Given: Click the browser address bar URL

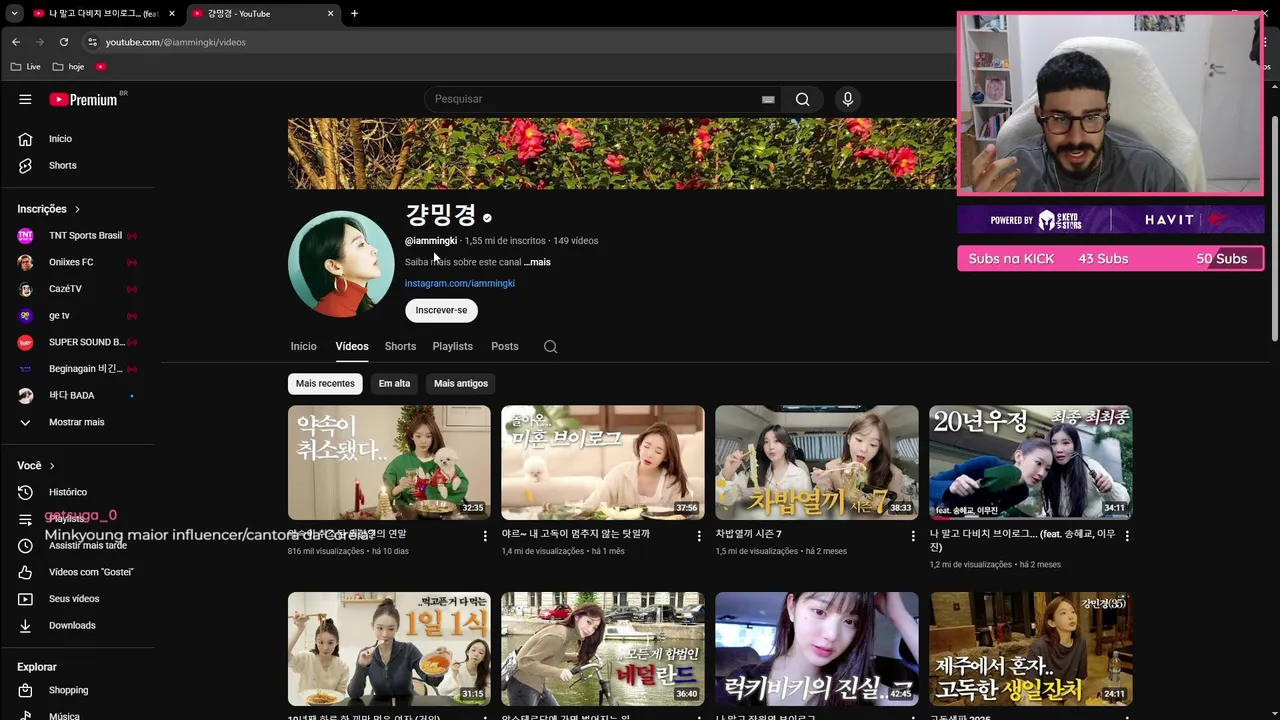Looking at the screenshot, I should coord(175,42).
